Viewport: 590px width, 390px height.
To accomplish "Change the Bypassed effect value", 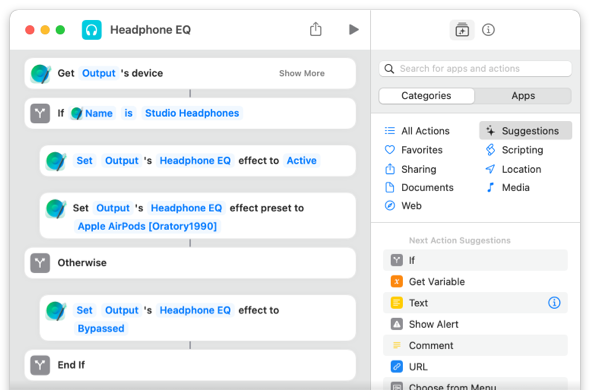I will (x=101, y=329).
